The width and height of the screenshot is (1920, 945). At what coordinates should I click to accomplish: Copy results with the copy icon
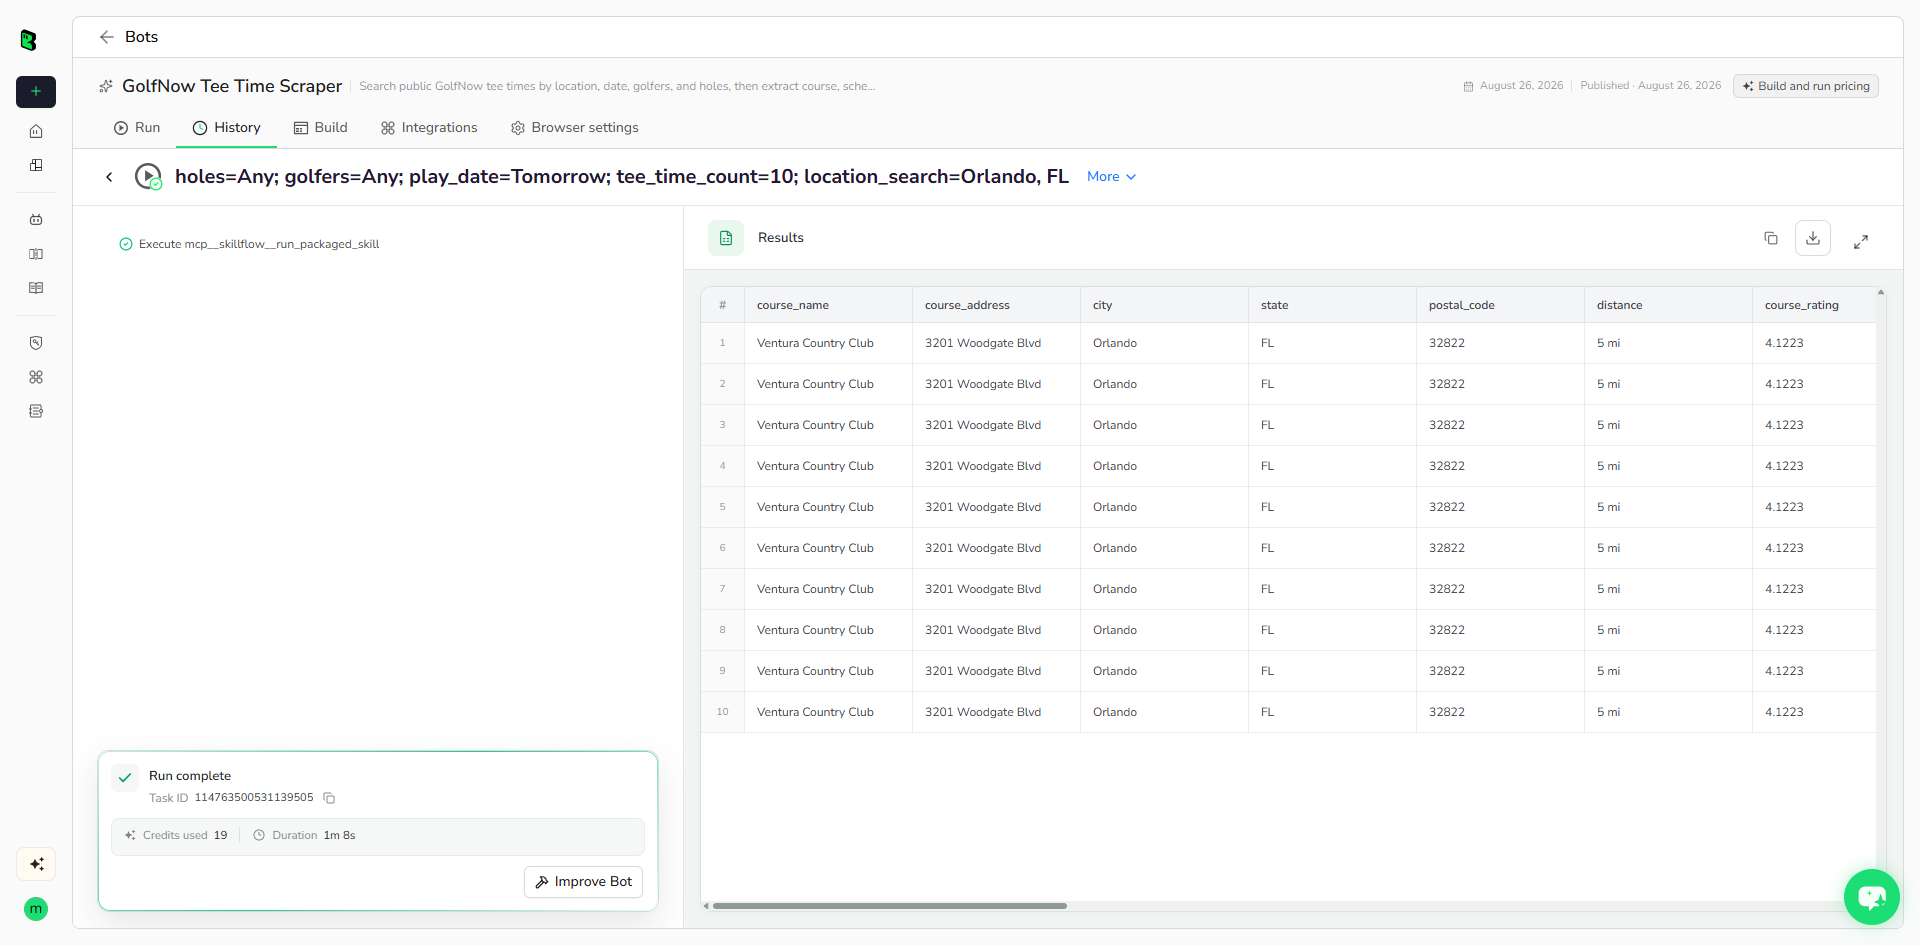(1771, 238)
